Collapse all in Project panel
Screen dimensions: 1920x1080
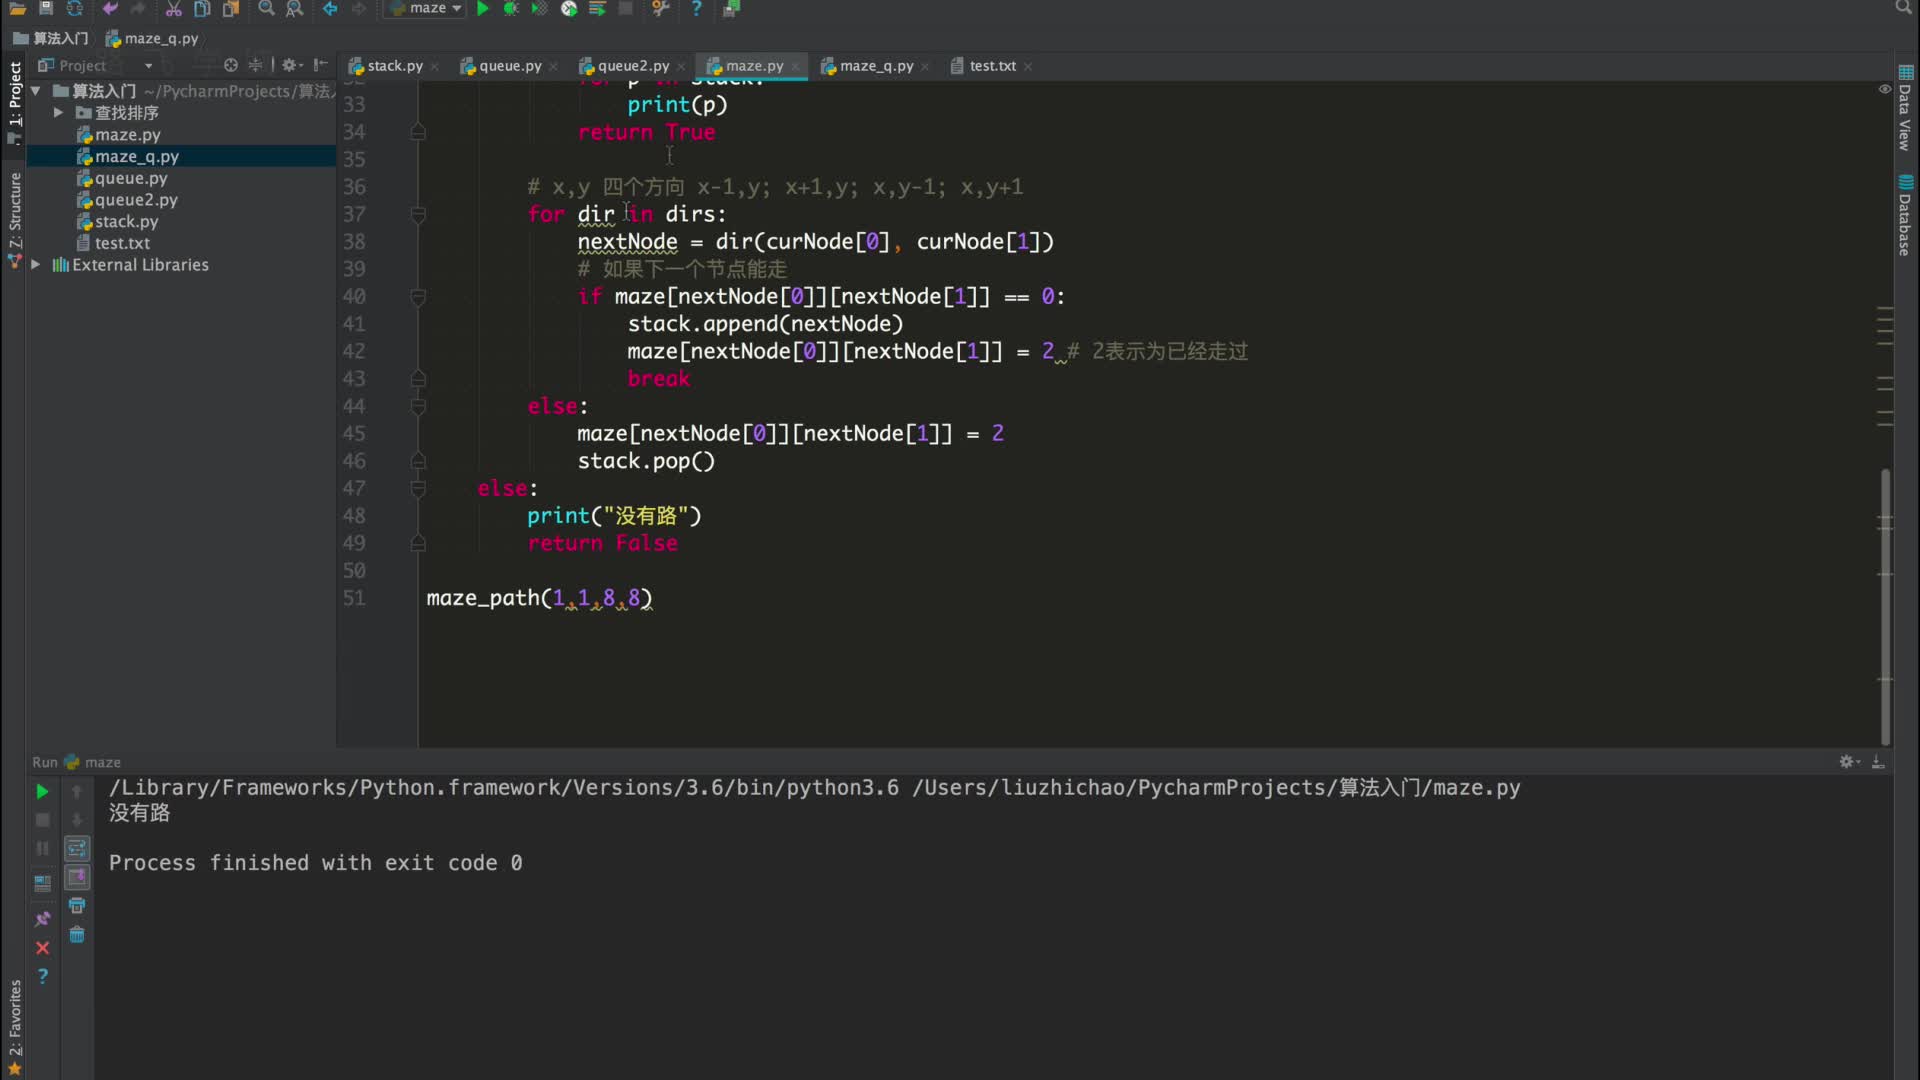(256, 65)
